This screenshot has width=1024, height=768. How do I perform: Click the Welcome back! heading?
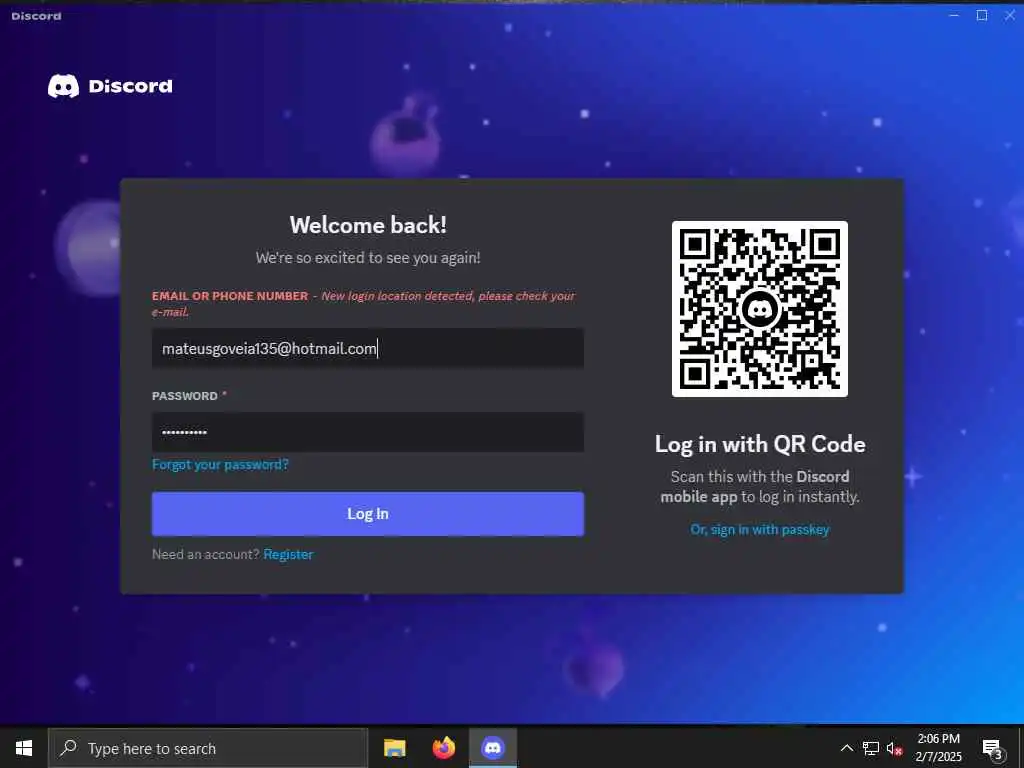point(368,225)
